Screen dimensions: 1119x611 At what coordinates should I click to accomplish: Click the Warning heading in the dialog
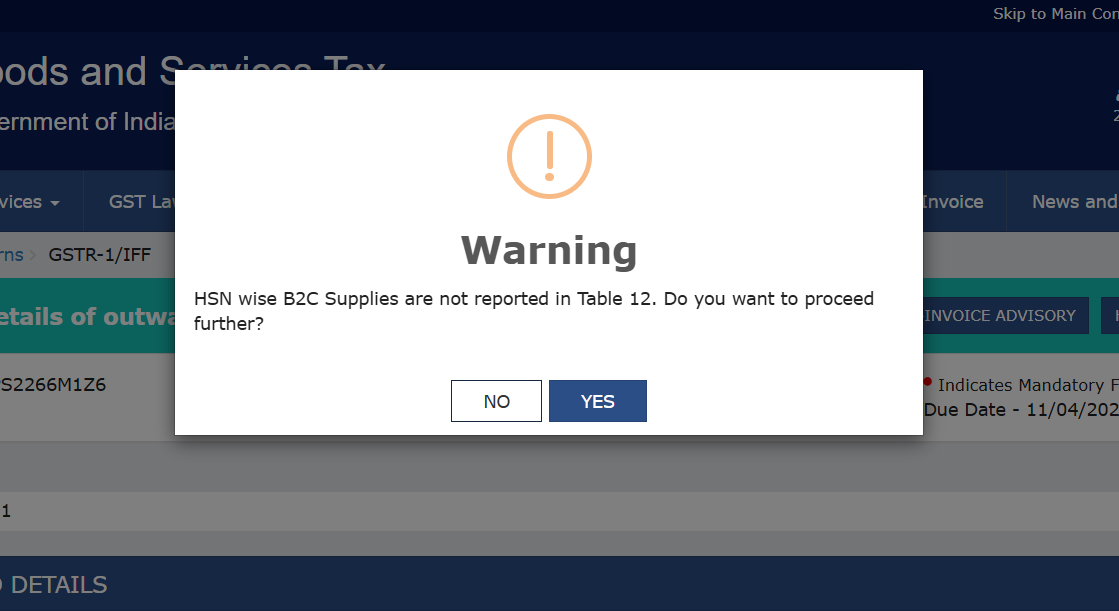tap(548, 249)
